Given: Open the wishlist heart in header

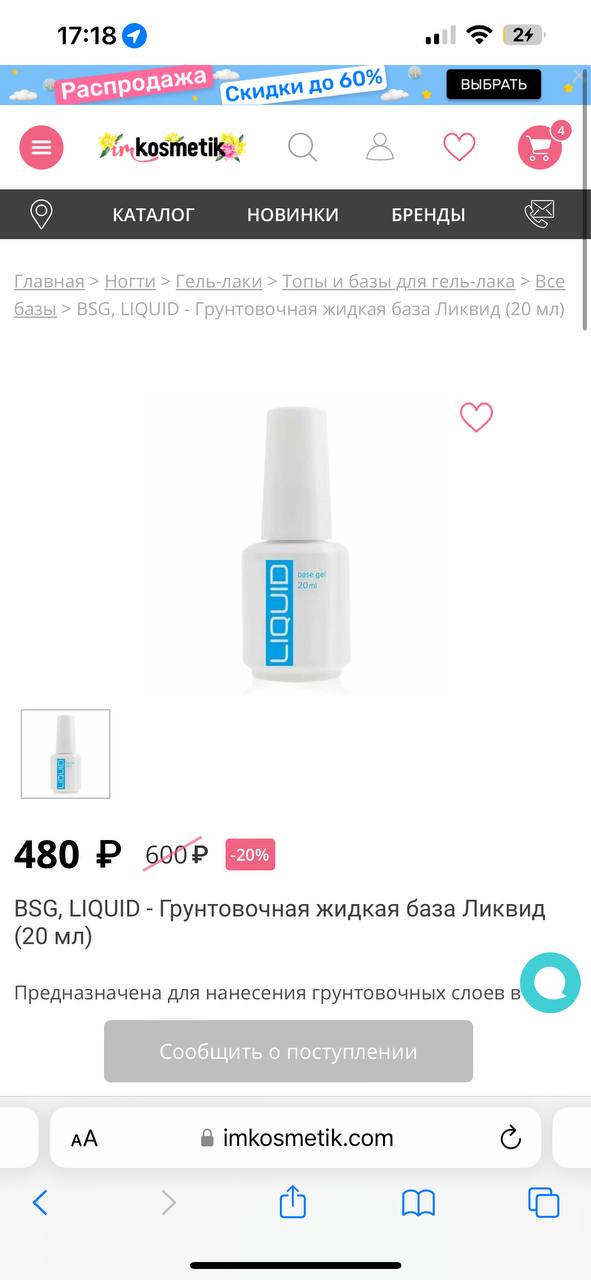Looking at the screenshot, I should 459,147.
